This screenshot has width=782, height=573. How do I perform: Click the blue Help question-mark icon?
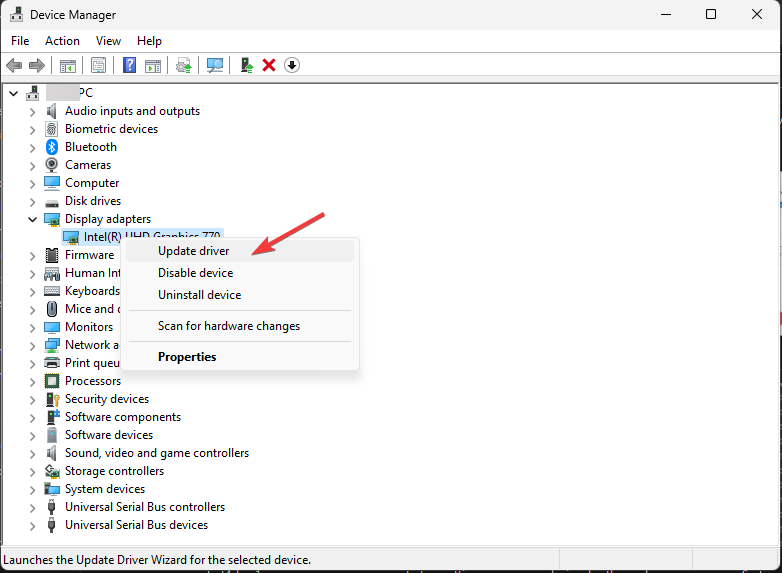[x=129, y=65]
